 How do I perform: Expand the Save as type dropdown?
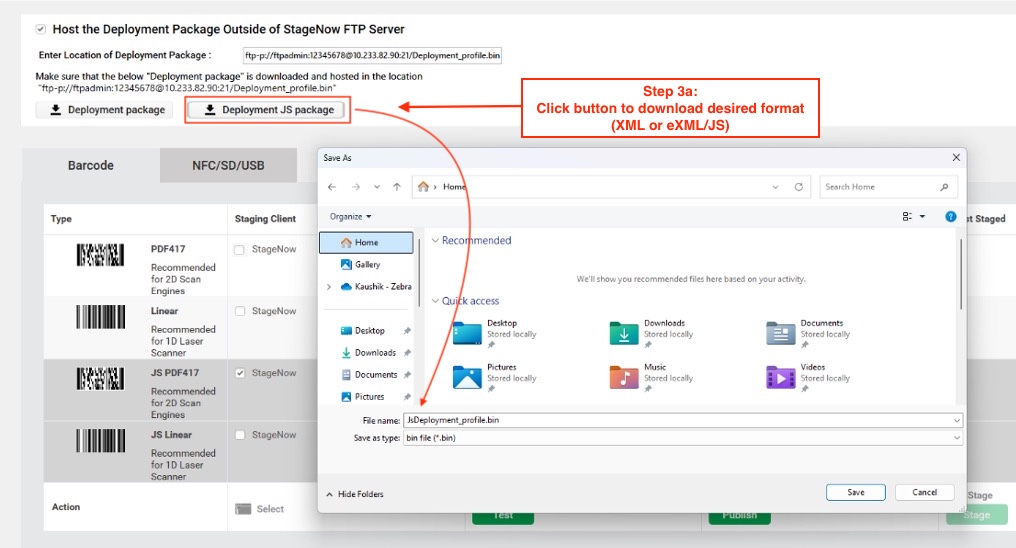957,438
